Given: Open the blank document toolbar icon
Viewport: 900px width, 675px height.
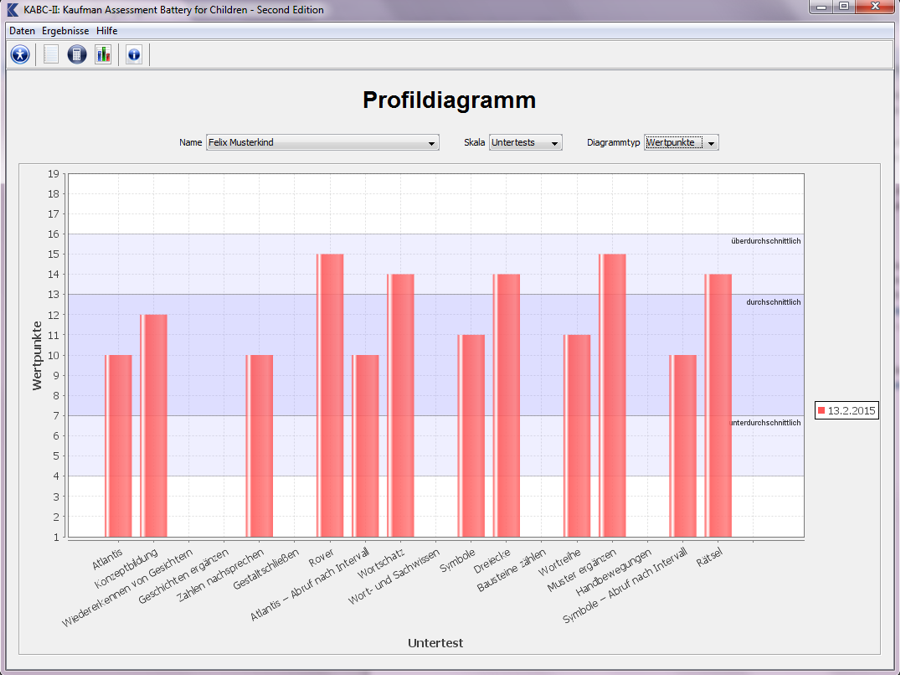Looking at the screenshot, I should pos(52,54).
